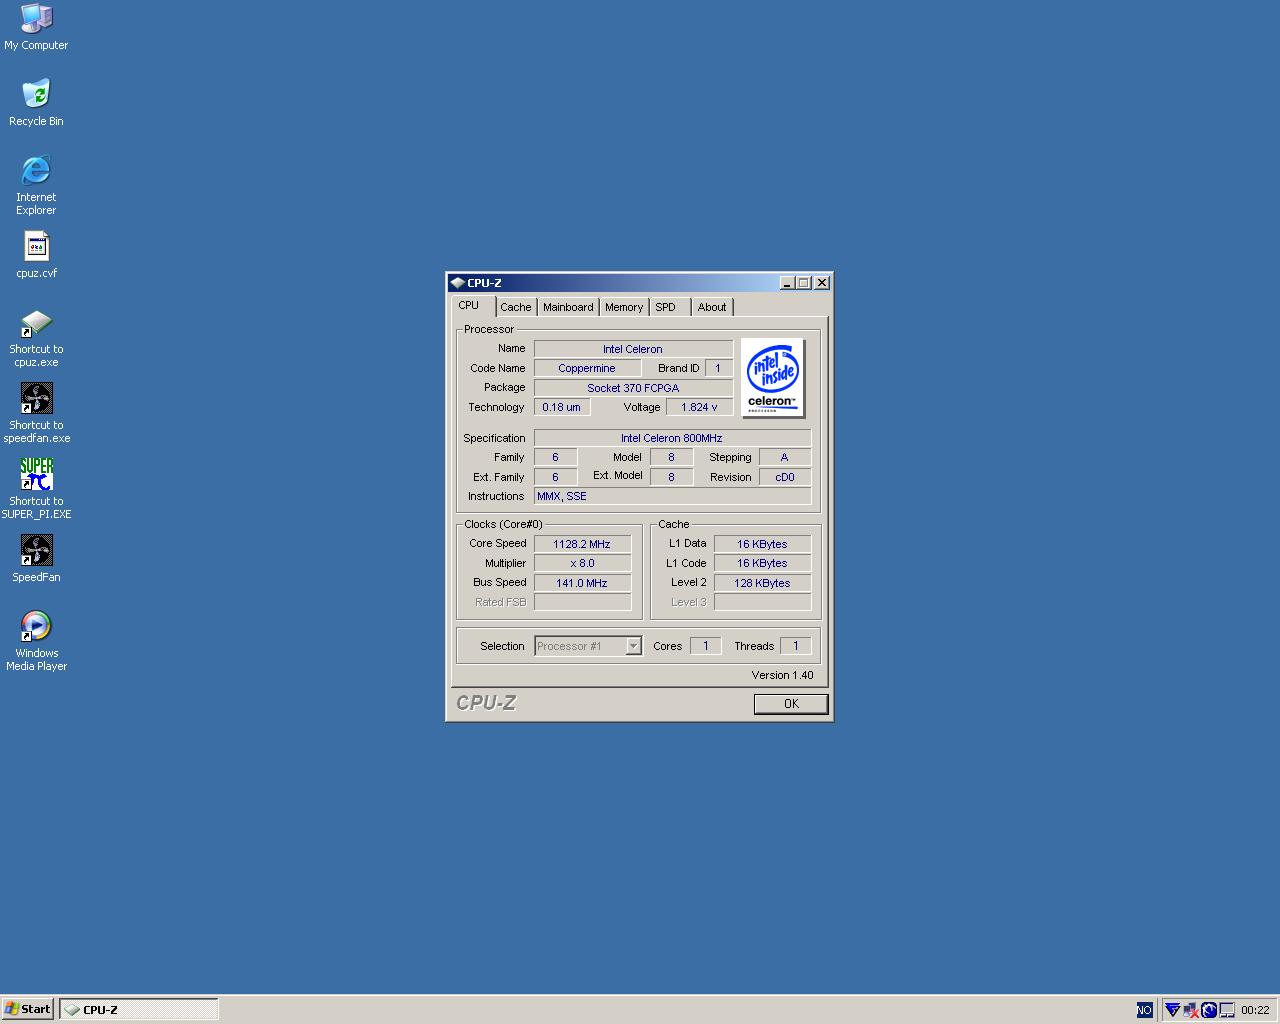1280x1024 pixels.
Task: Click the Level 2 cache value 128 KBytes
Action: (762, 583)
